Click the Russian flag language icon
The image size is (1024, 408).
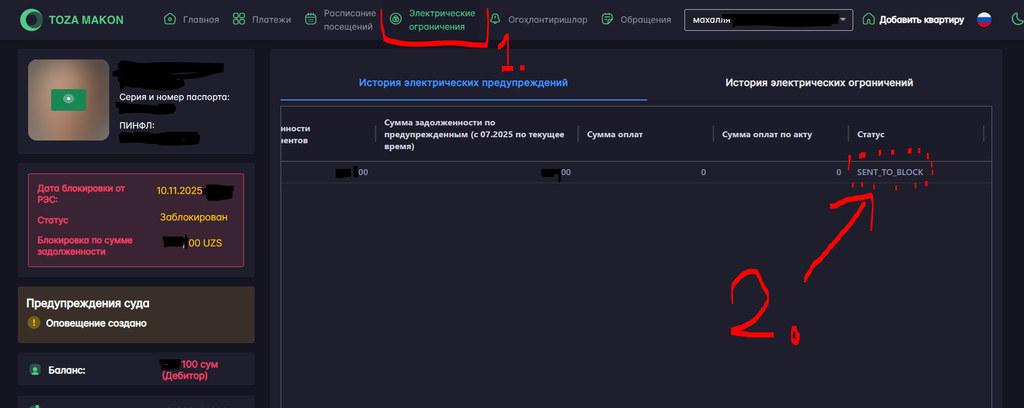tap(983, 19)
